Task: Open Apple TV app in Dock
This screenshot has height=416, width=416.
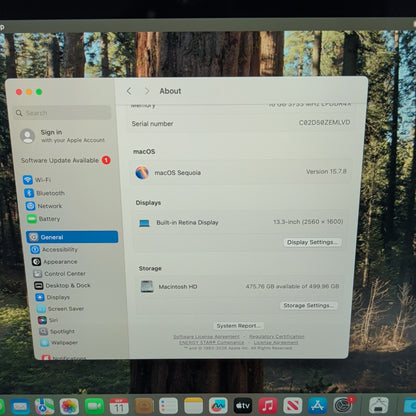Action: pyautogui.click(x=243, y=406)
